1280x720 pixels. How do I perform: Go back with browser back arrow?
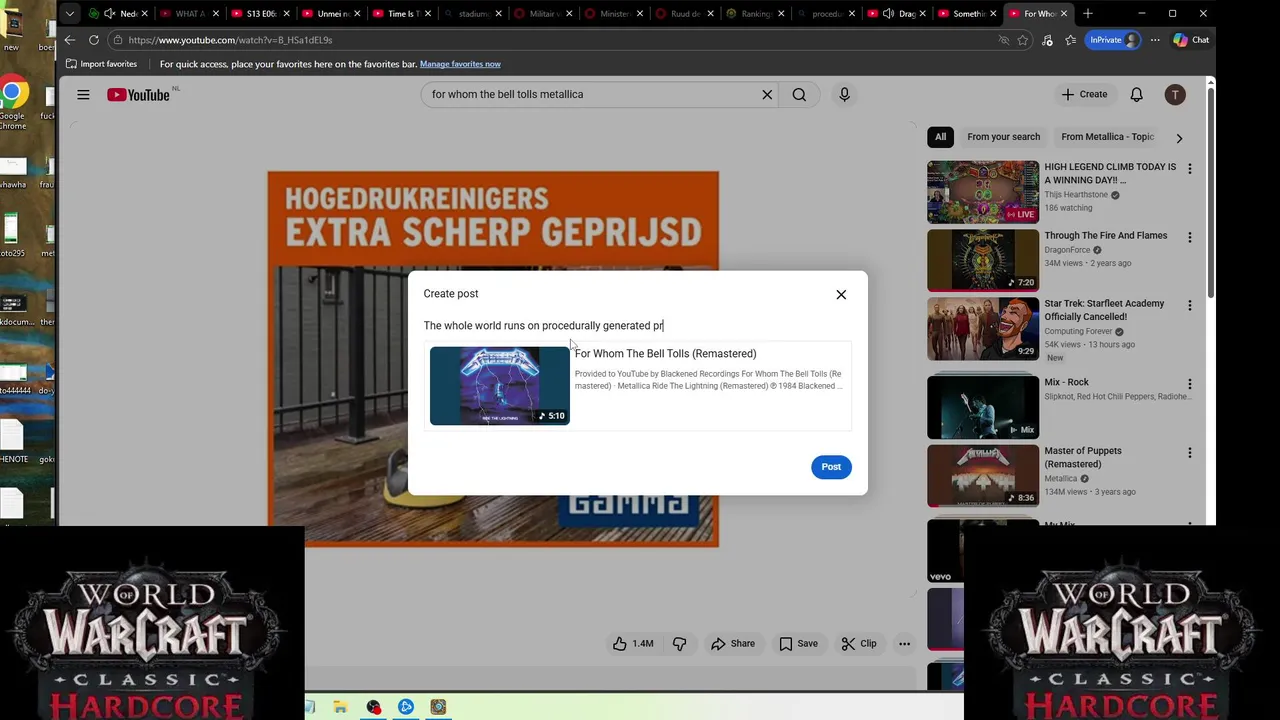(70, 40)
